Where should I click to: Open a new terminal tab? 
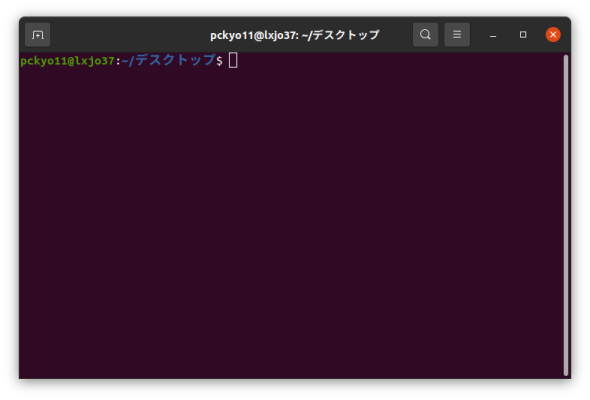(x=37, y=35)
